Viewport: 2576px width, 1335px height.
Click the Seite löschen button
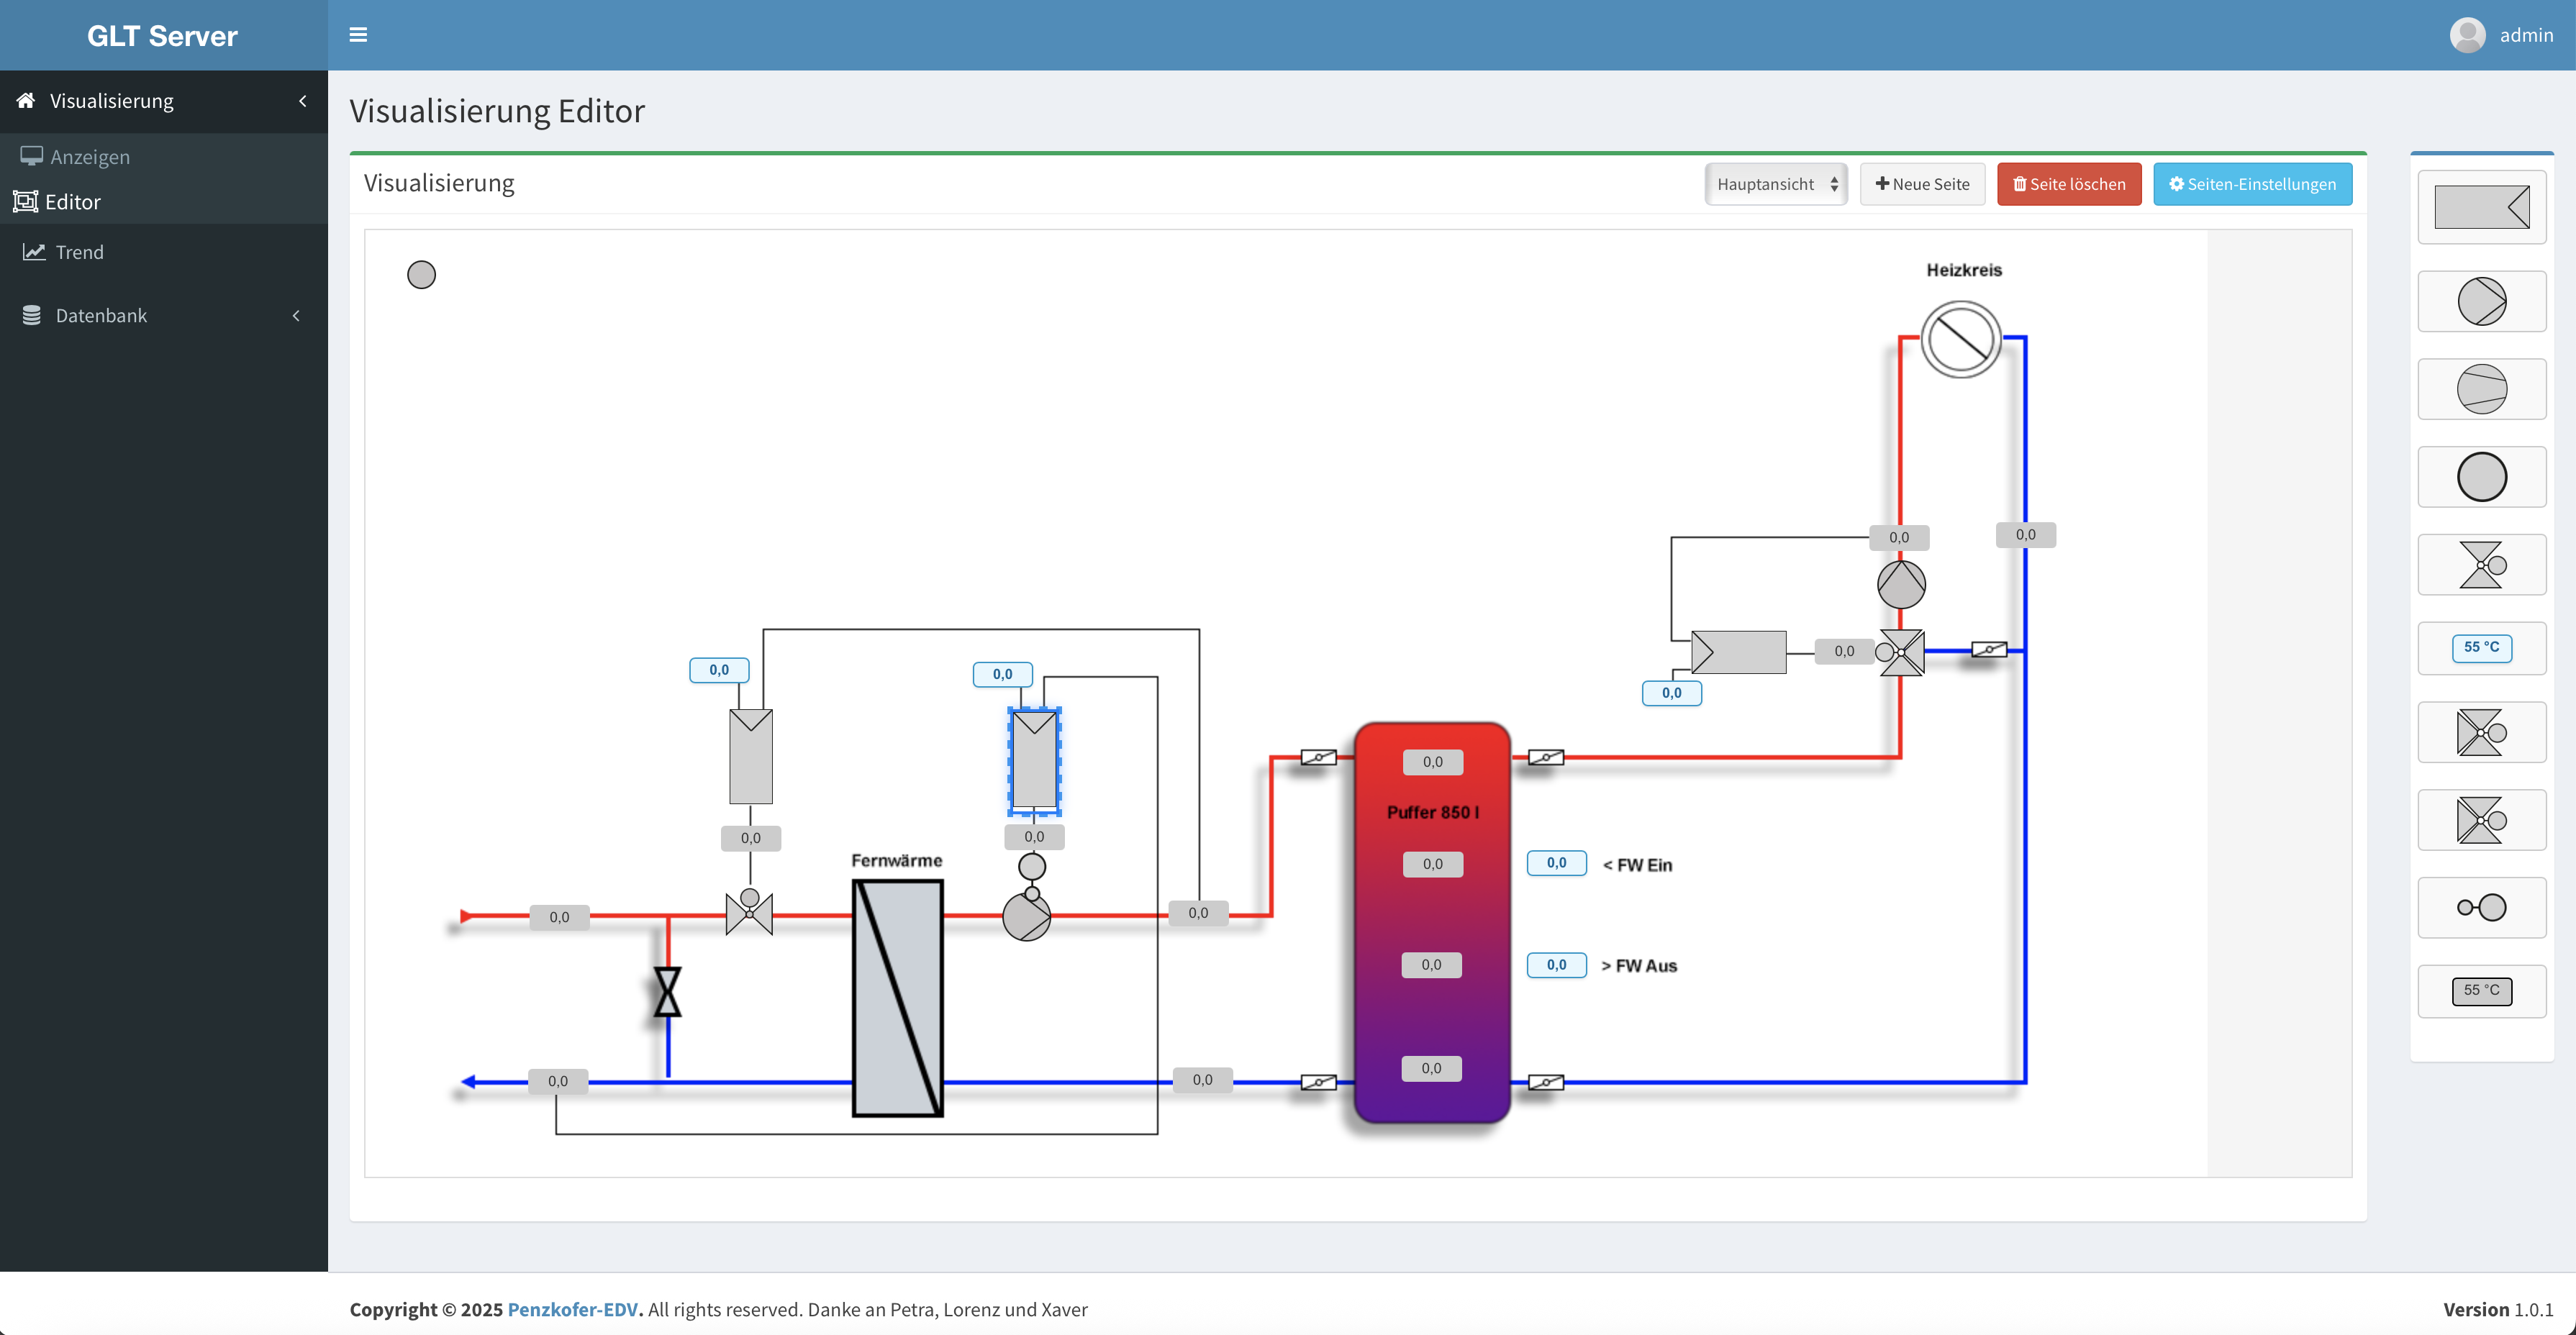(2069, 184)
